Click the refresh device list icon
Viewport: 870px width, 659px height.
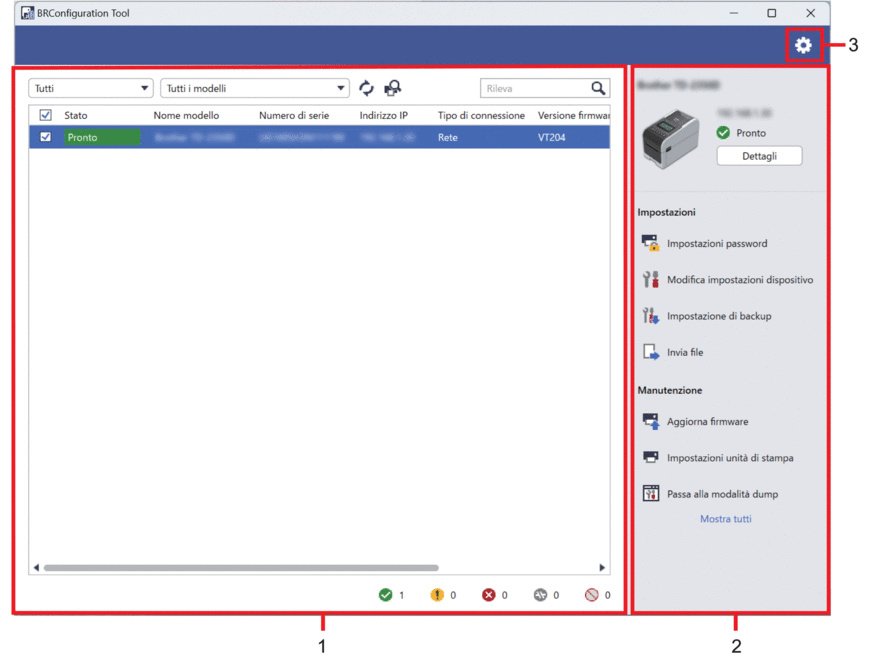pyautogui.click(x=366, y=88)
